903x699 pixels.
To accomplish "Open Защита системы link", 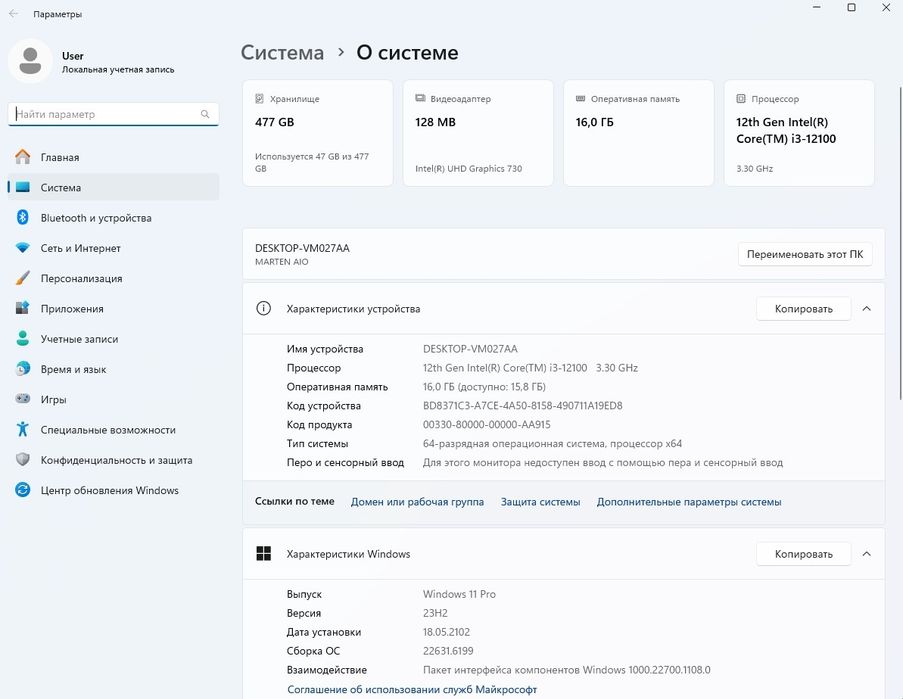I will [540, 502].
